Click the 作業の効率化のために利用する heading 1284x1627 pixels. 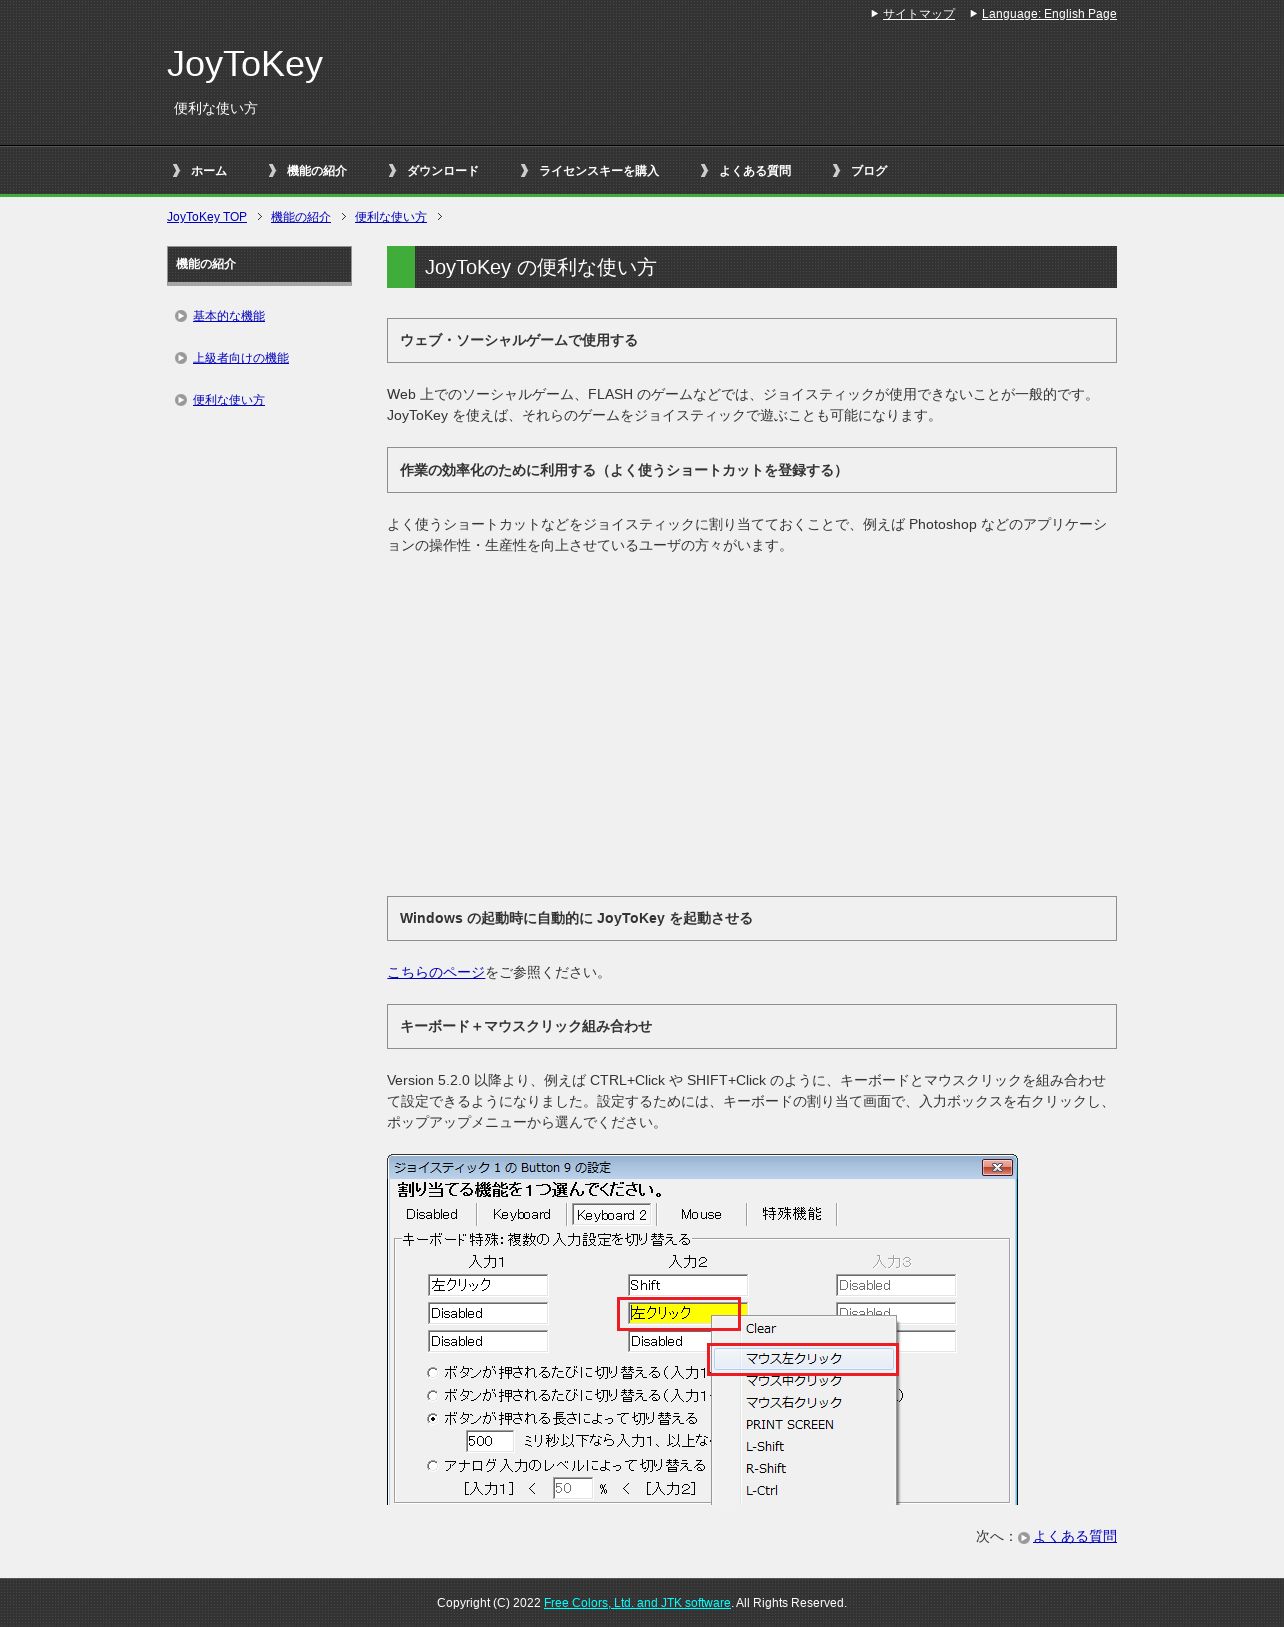(x=752, y=470)
